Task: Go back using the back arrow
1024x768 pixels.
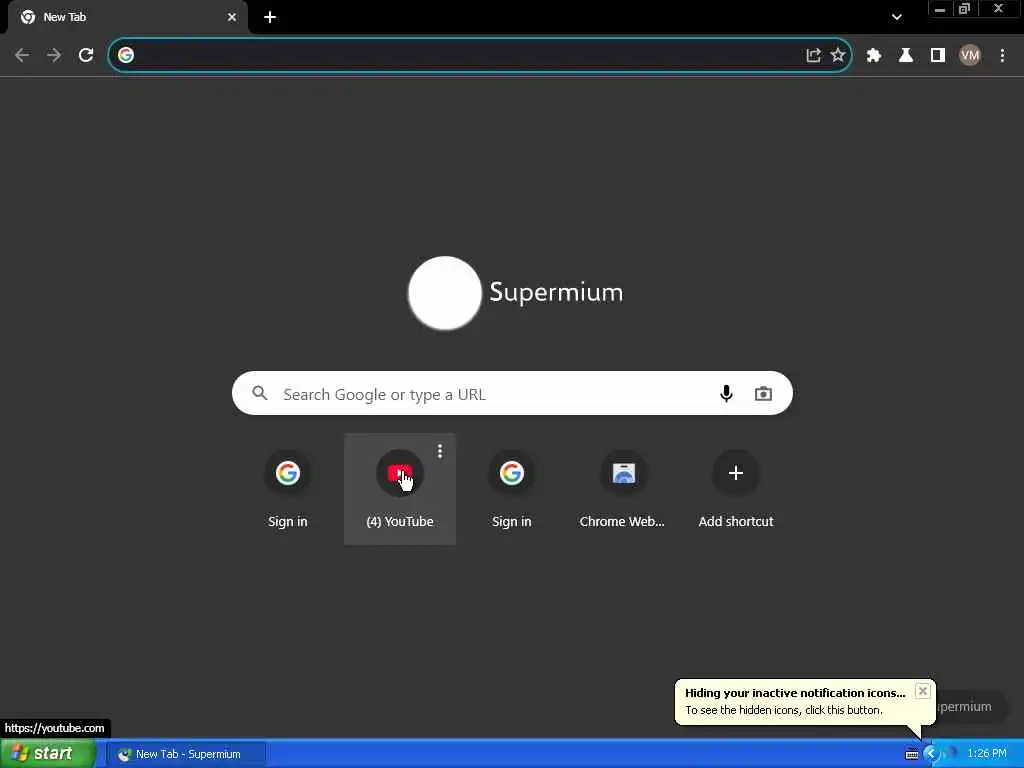Action: [22, 55]
